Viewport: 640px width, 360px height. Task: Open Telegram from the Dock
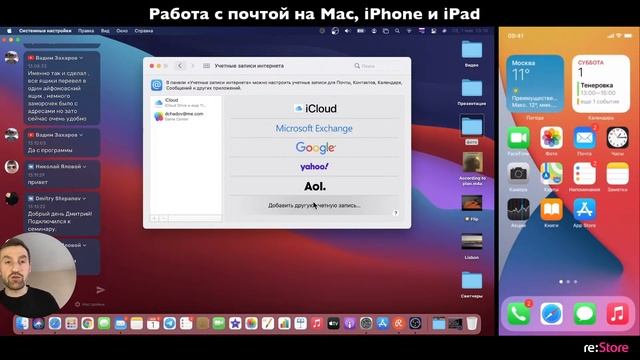(169, 324)
